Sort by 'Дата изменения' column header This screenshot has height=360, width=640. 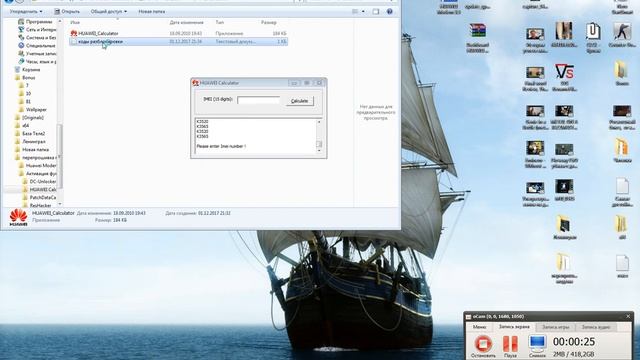click(x=186, y=22)
